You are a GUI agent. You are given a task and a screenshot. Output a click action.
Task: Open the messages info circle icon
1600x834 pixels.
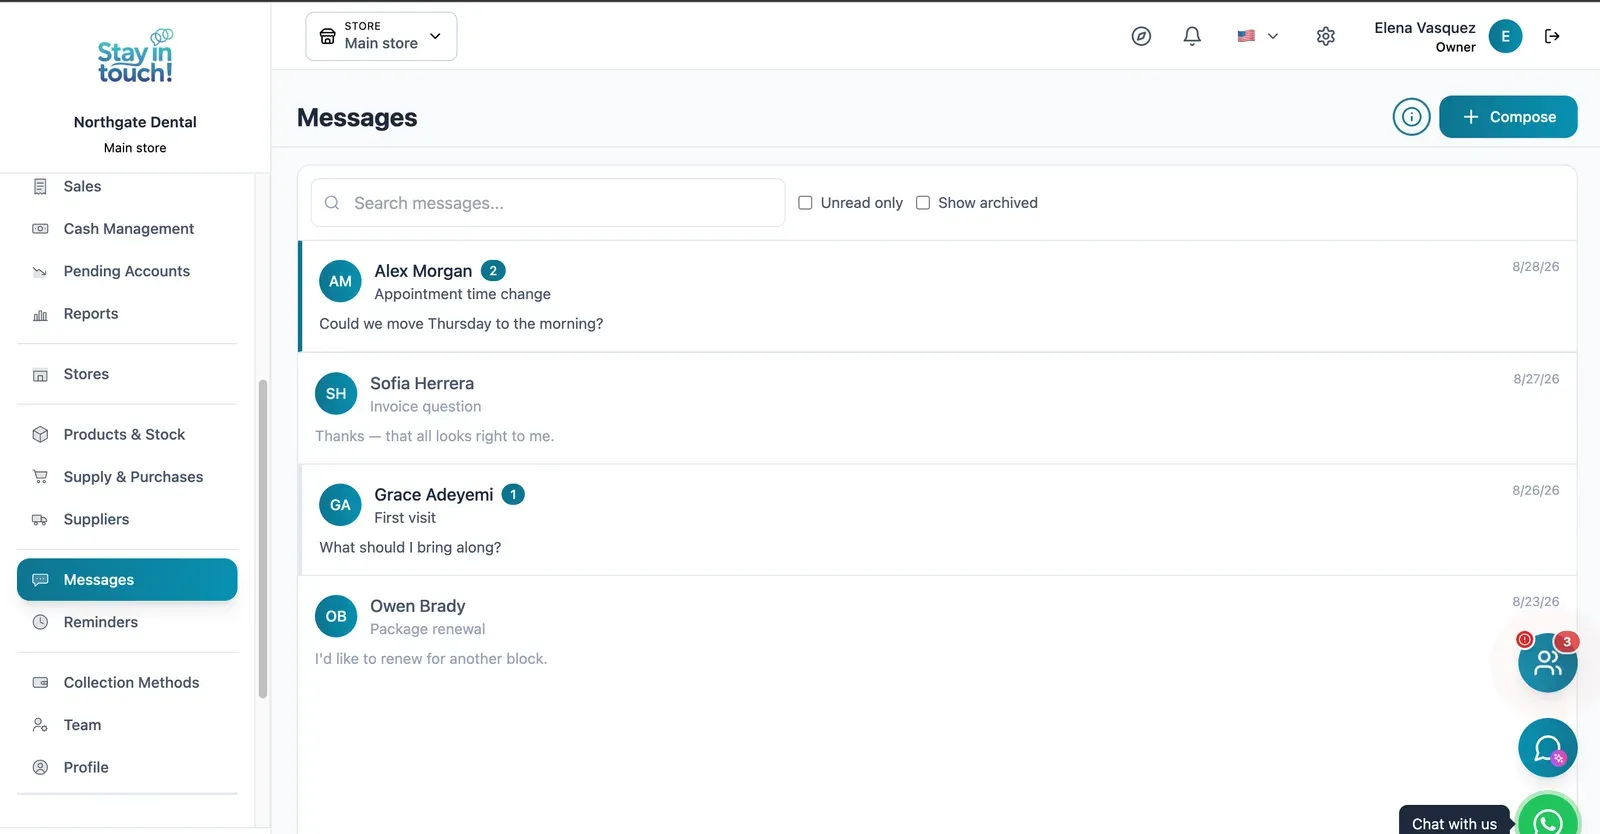pos(1411,117)
